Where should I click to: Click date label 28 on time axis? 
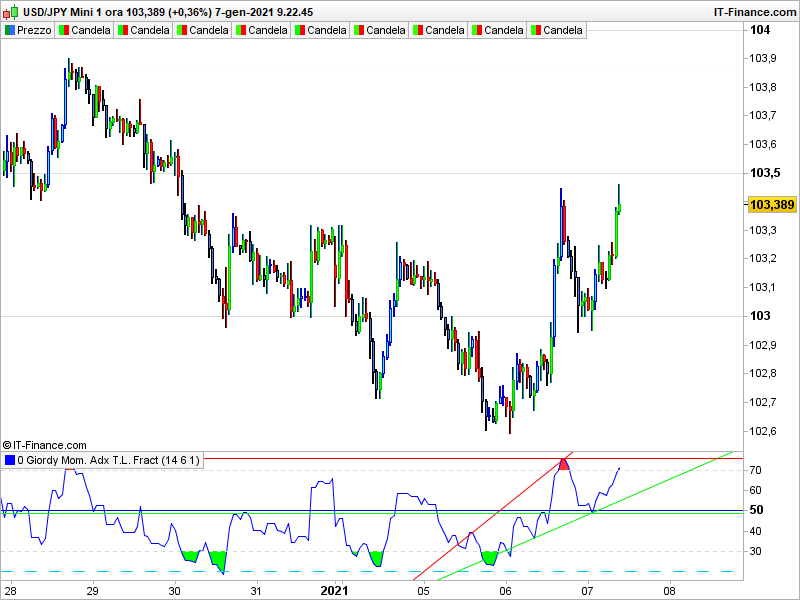coord(10,591)
